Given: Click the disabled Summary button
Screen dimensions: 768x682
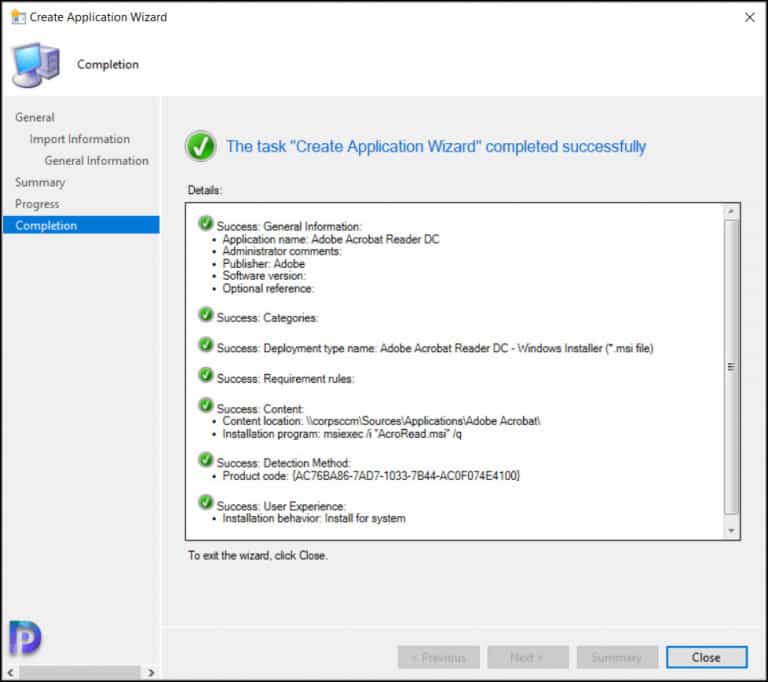Looking at the screenshot, I should tap(617, 657).
